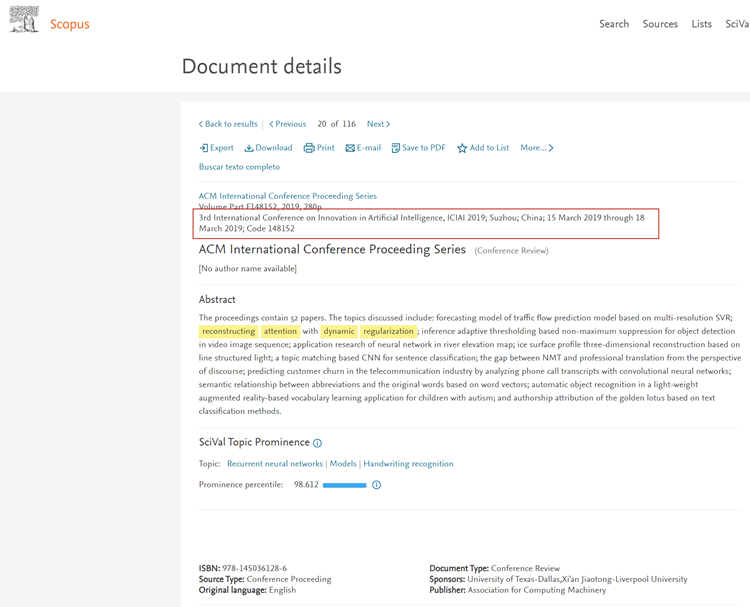Viewport: 750px width, 607px height.
Task: Click the Association for Computing Machinery publisher
Action: [537, 590]
